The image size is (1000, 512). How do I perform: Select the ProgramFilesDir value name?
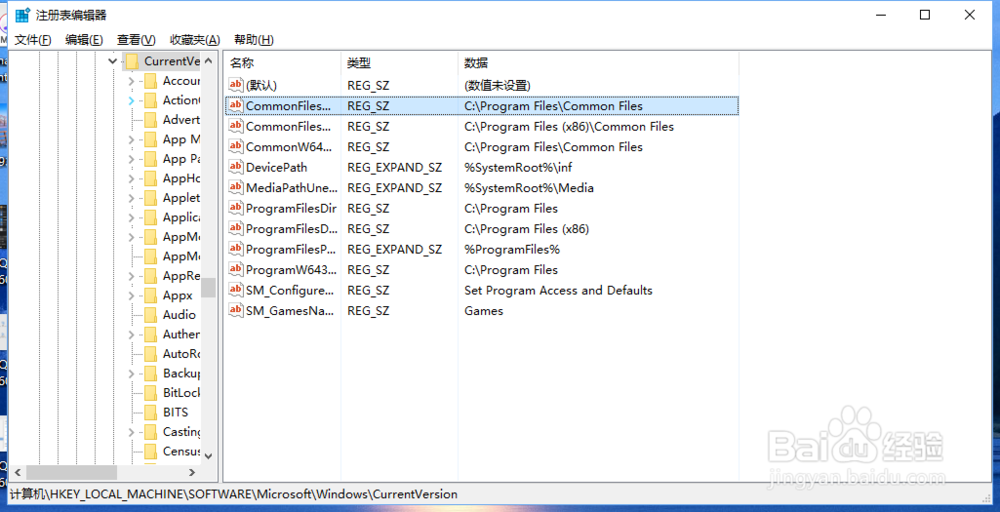click(291, 208)
